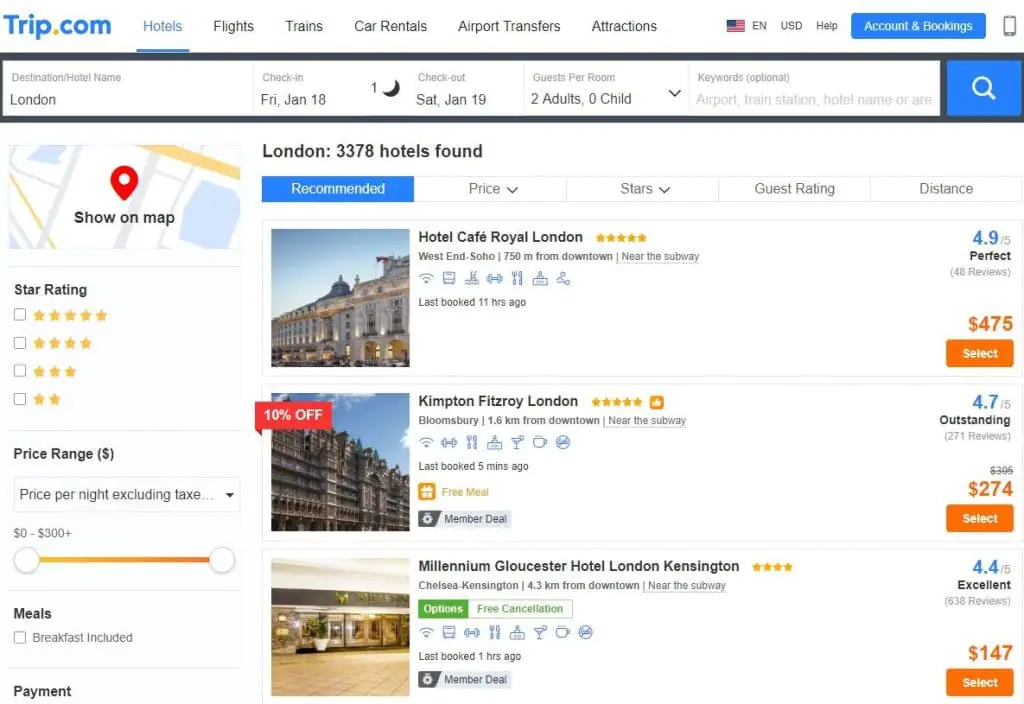Click swimming pool icon for Hotel Café Royal

[472, 279]
